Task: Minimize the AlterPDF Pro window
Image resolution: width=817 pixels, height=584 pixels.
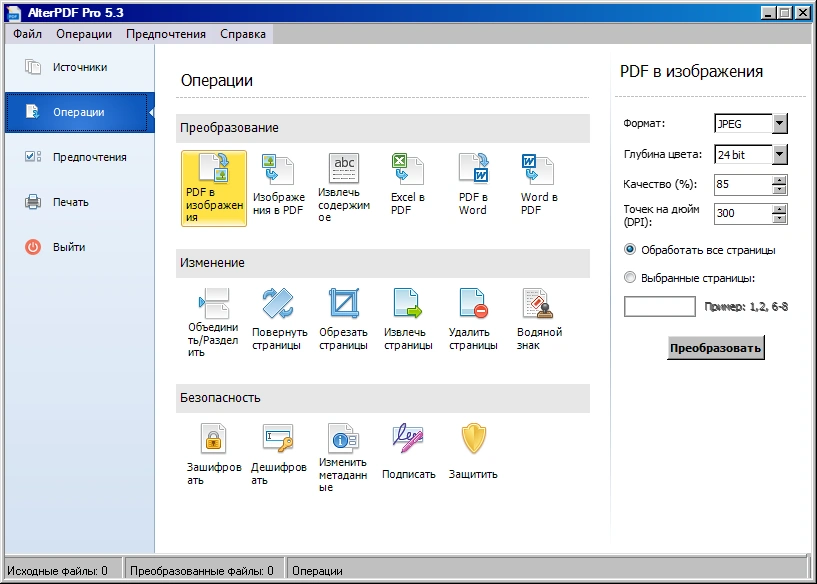Action: tap(768, 13)
